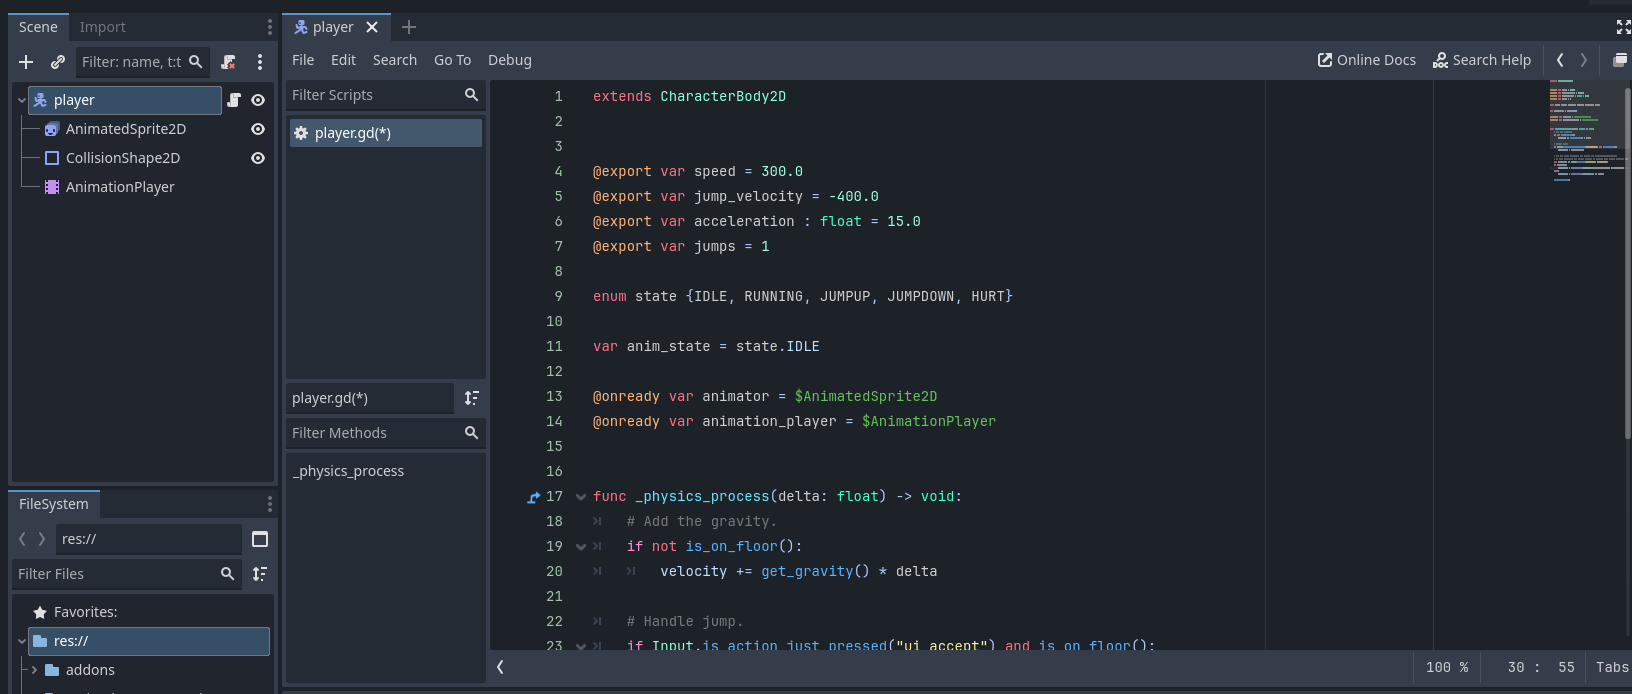Screen dimensions: 1632x694
Task: Go to next edited script with history arrow
Action: pyautogui.click(x=1584, y=60)
